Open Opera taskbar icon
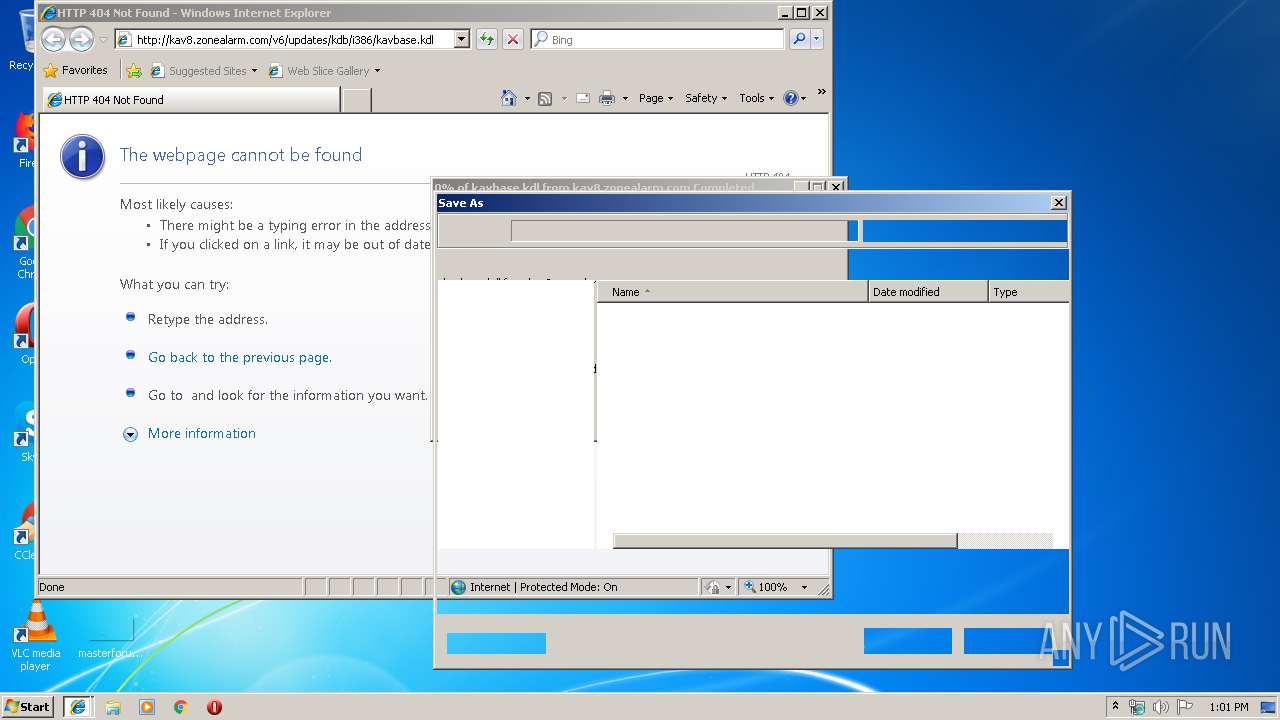This screenshot has height=720, width=1280. pyautogui.click(x=214, y=706)
